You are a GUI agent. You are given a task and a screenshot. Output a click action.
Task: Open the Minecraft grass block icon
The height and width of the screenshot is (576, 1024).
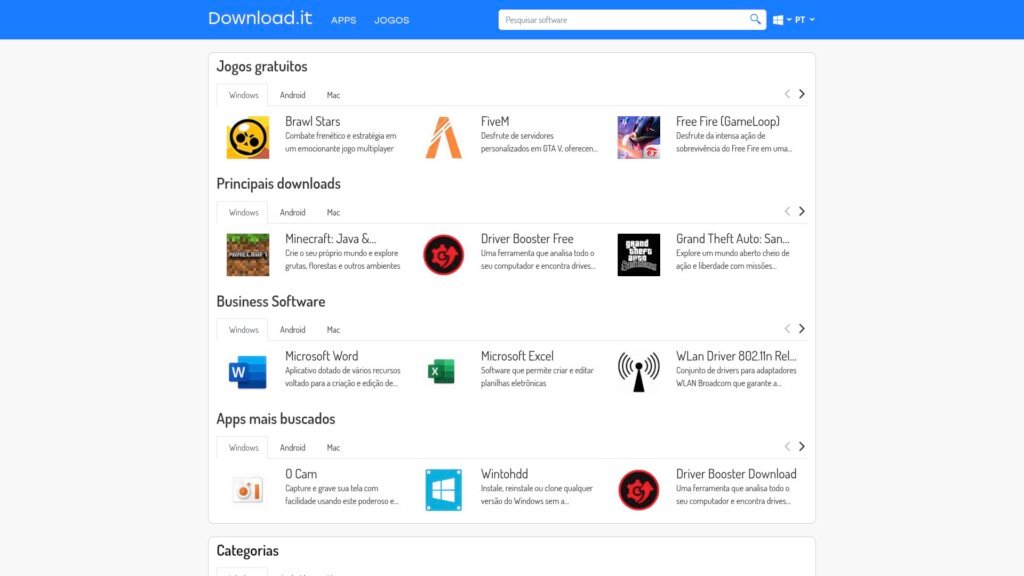248,255
